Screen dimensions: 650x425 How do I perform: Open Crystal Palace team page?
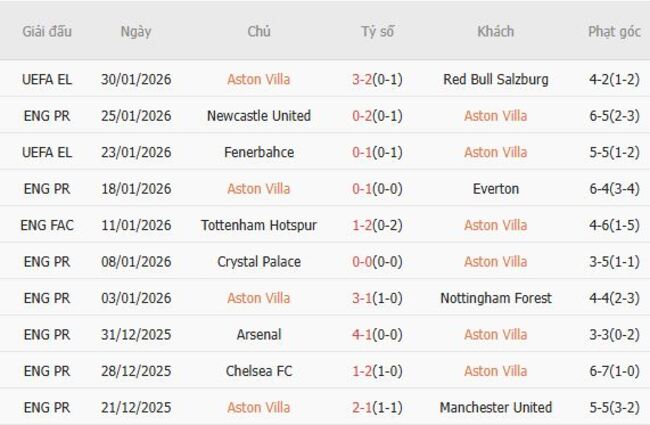click(258, 262)
